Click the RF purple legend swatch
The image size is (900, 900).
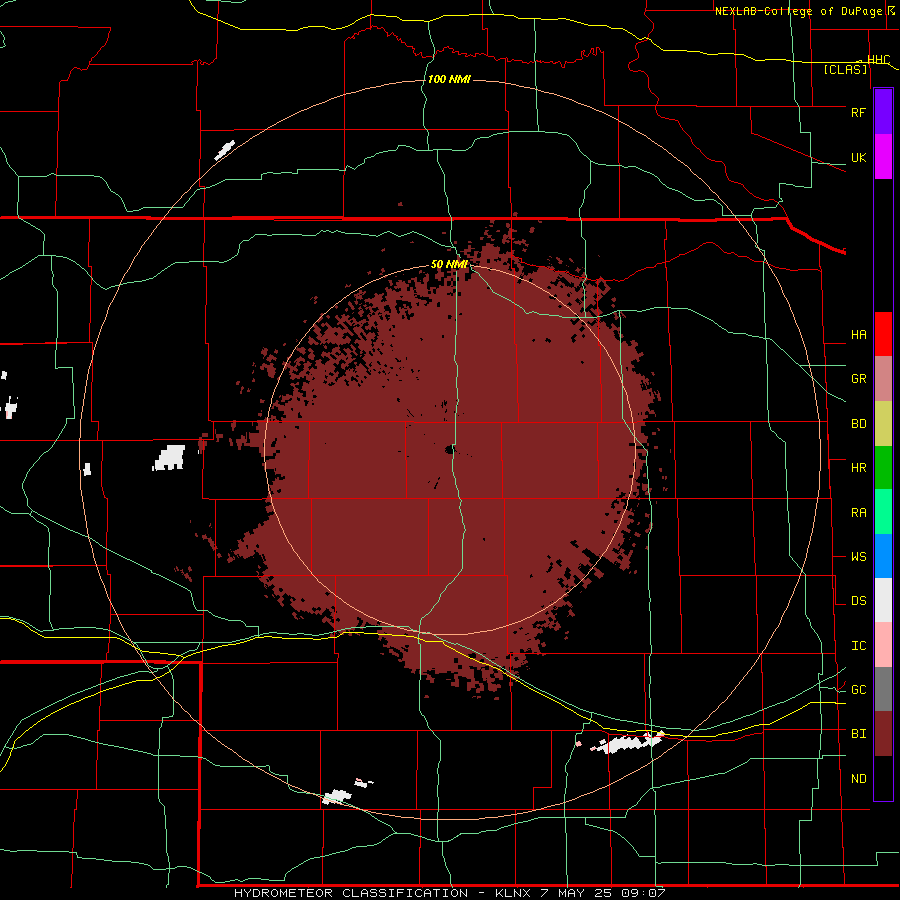coord(883,112)
